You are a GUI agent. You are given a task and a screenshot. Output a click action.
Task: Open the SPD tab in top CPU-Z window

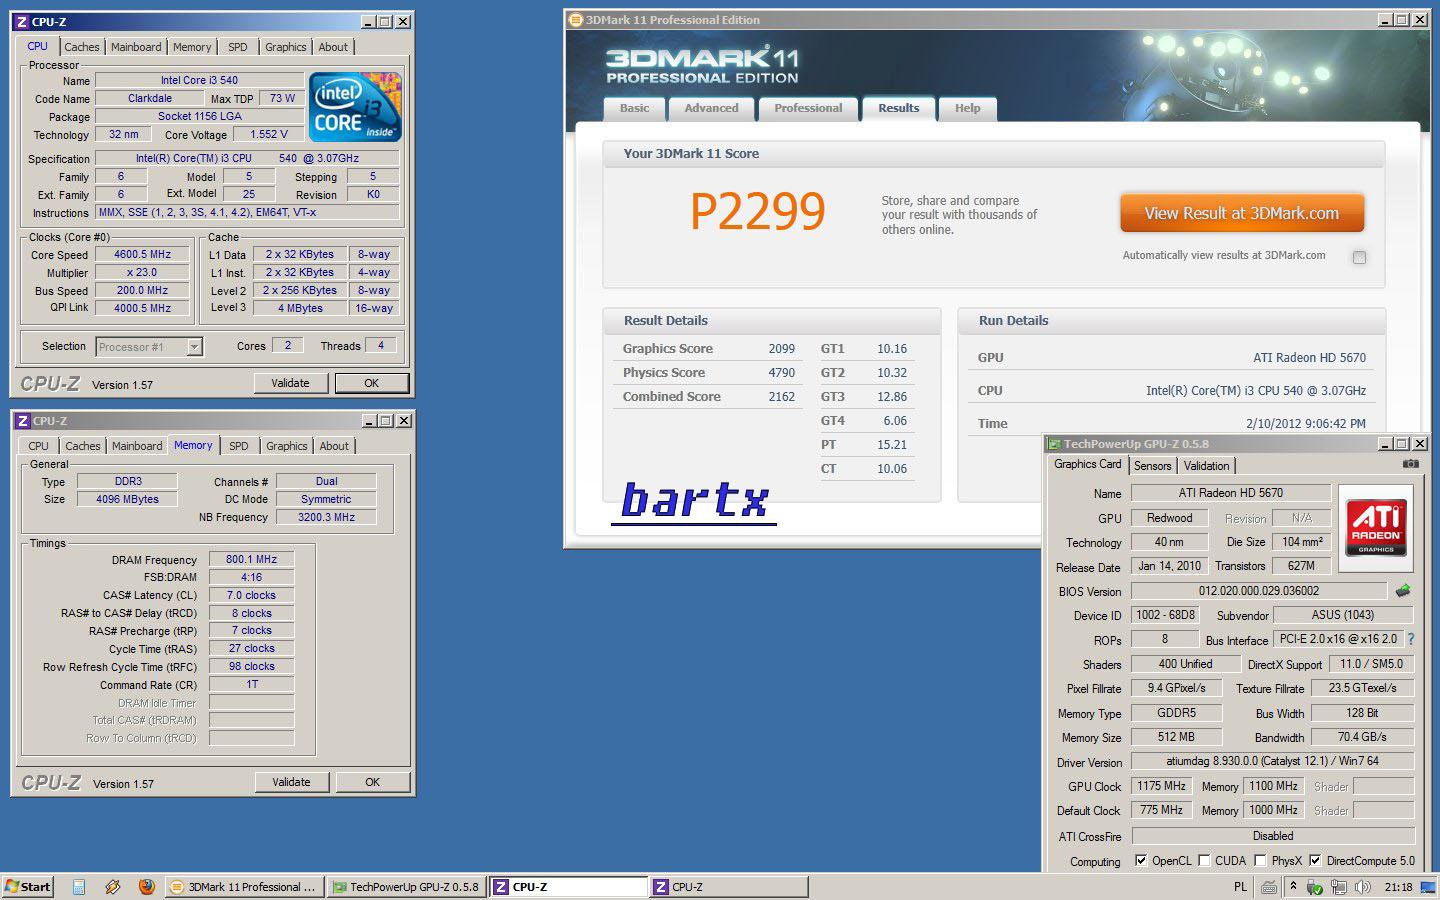(237, 47)
